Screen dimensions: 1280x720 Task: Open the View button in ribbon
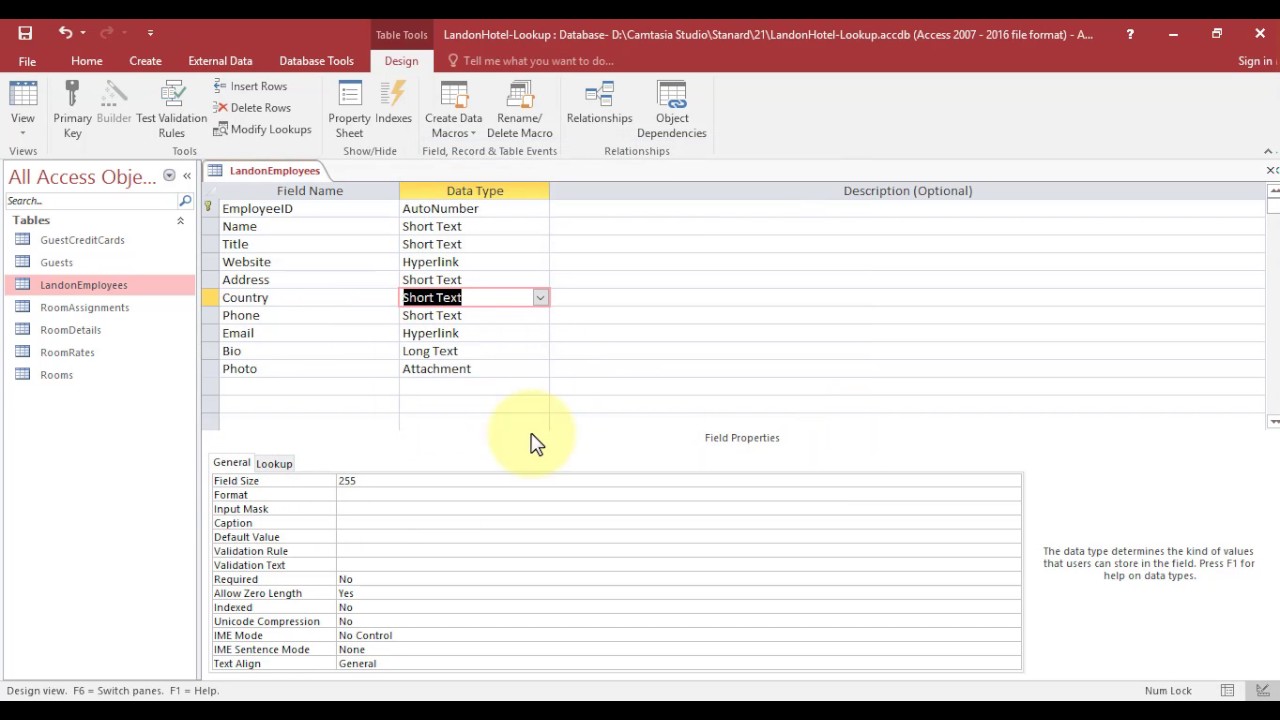[23, 110]
